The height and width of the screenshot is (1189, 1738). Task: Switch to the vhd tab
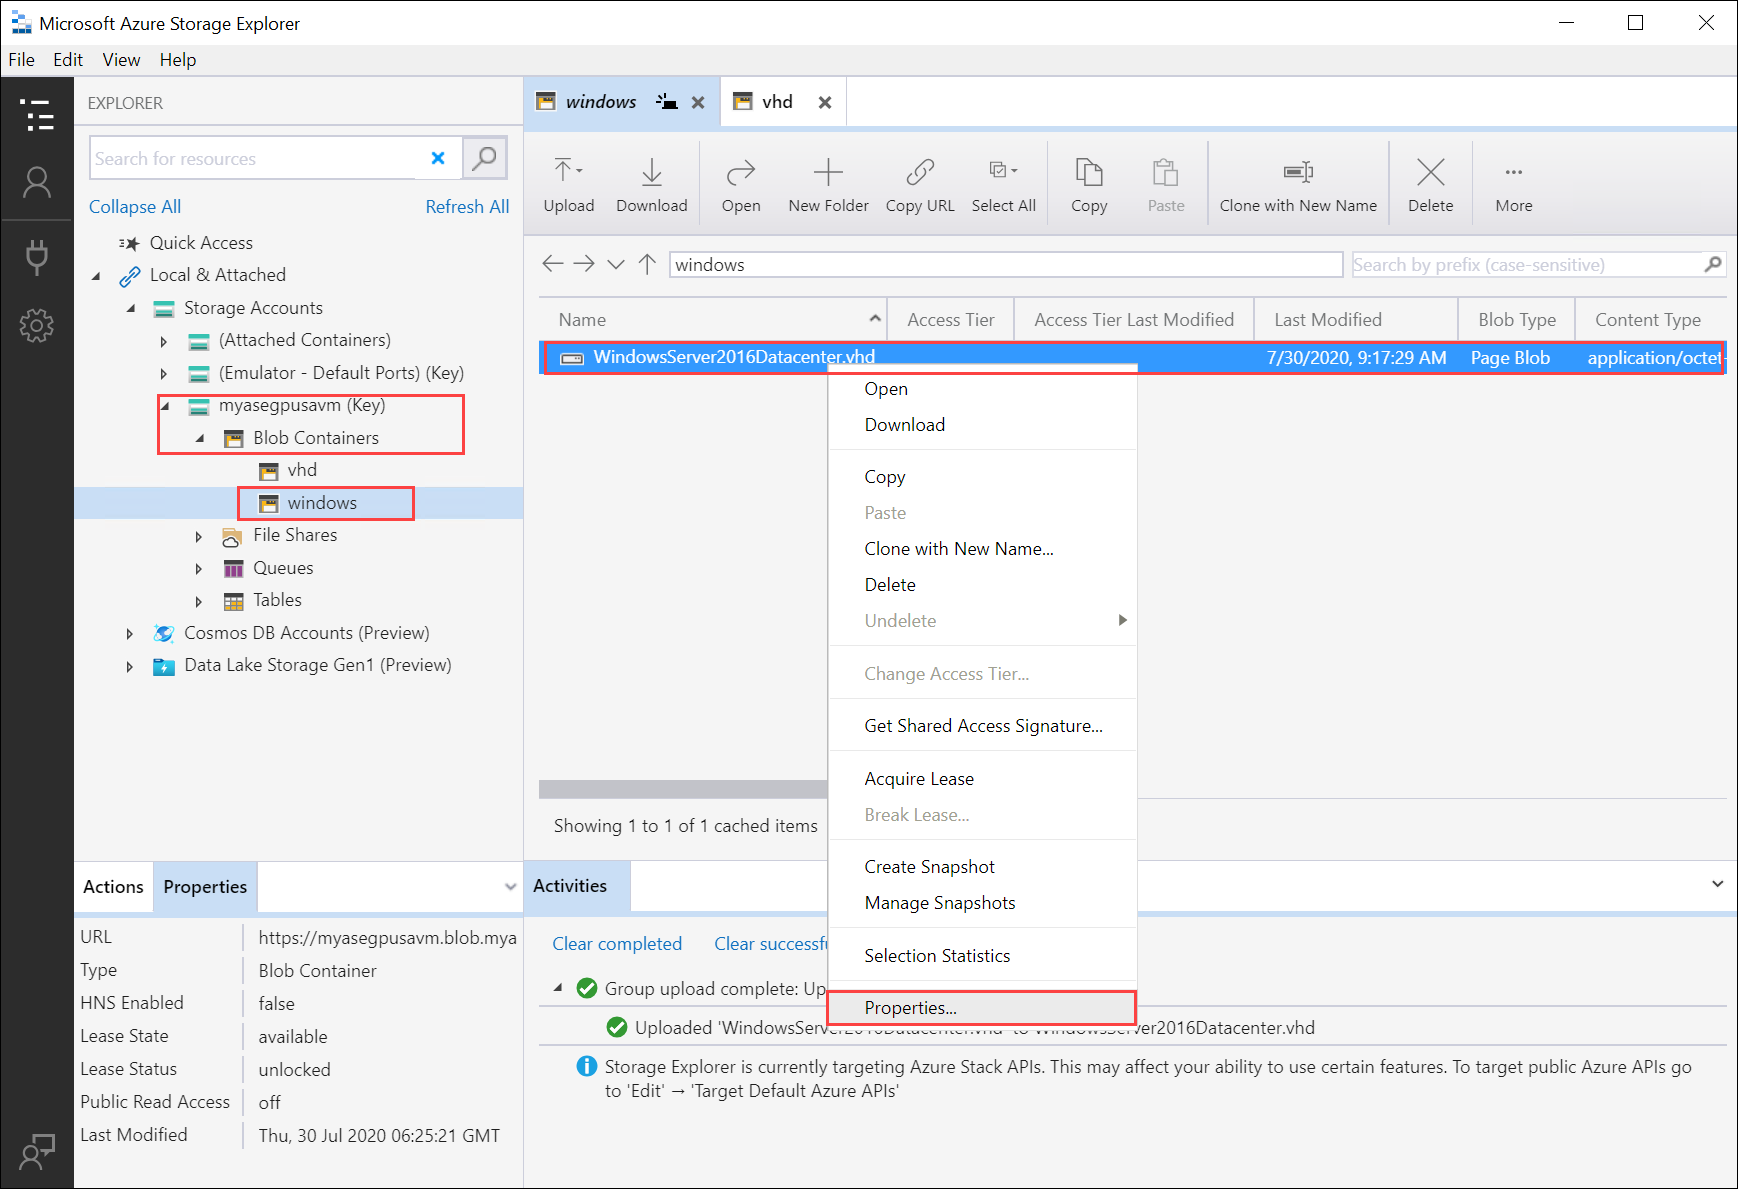[777, 101]
